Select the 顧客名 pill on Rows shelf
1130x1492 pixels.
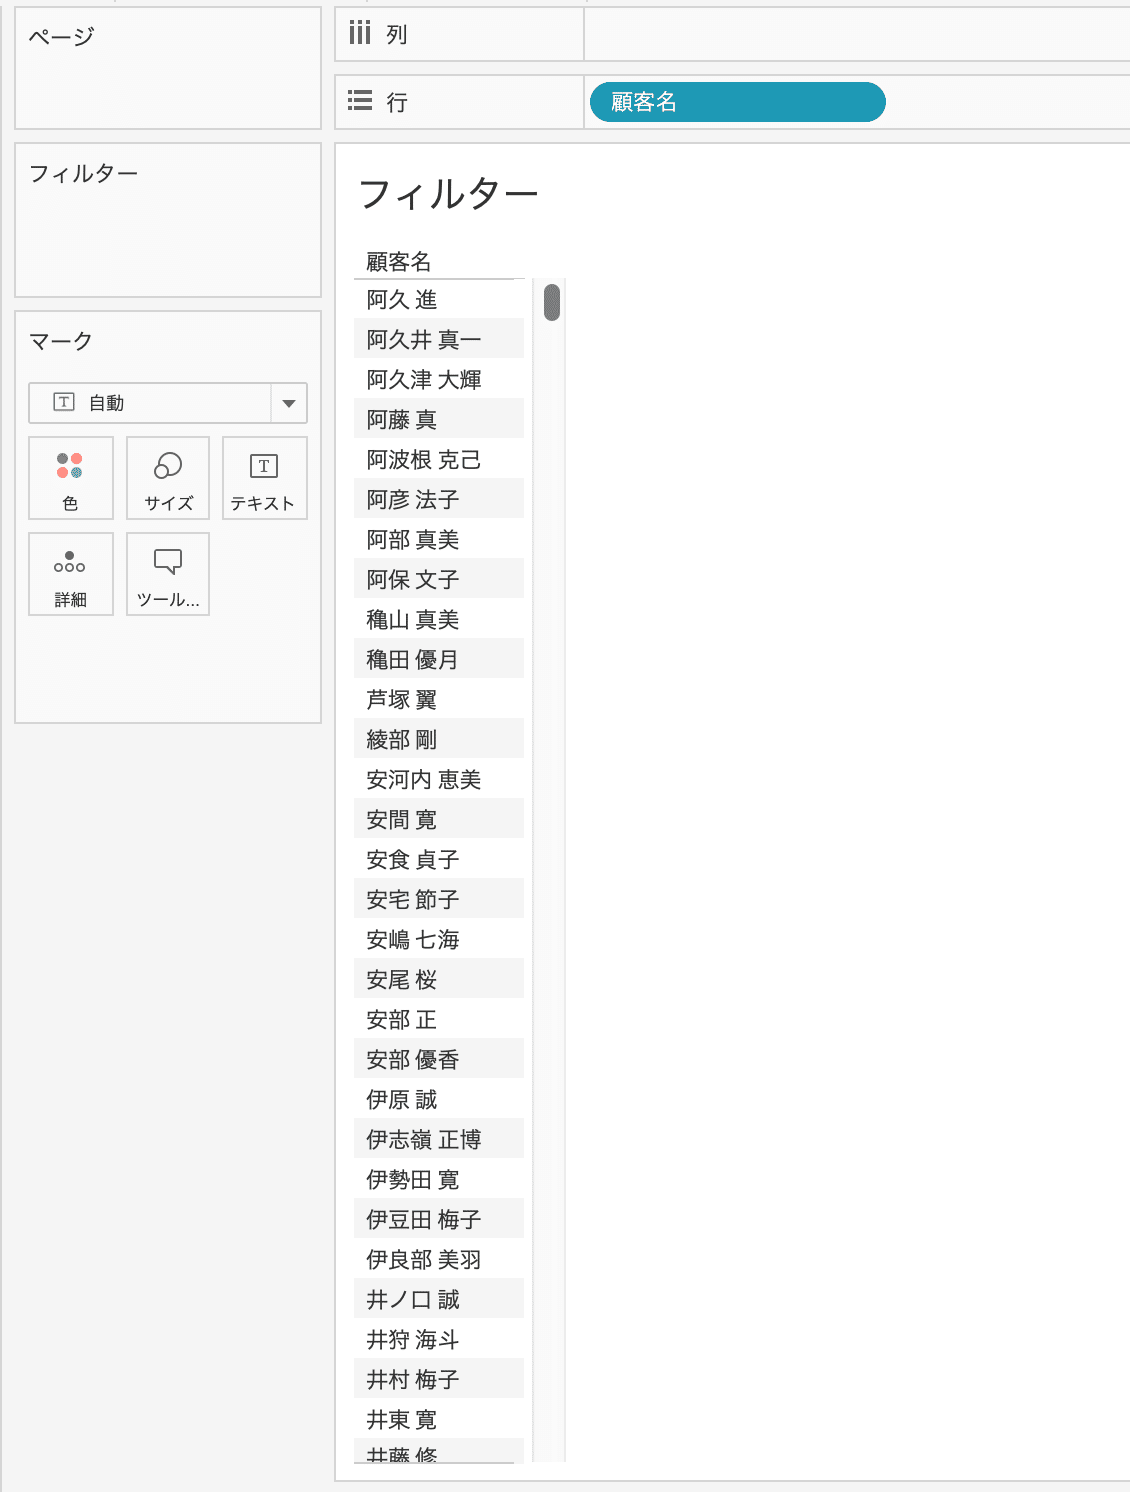pyautogui.click(x=738, y=102)
